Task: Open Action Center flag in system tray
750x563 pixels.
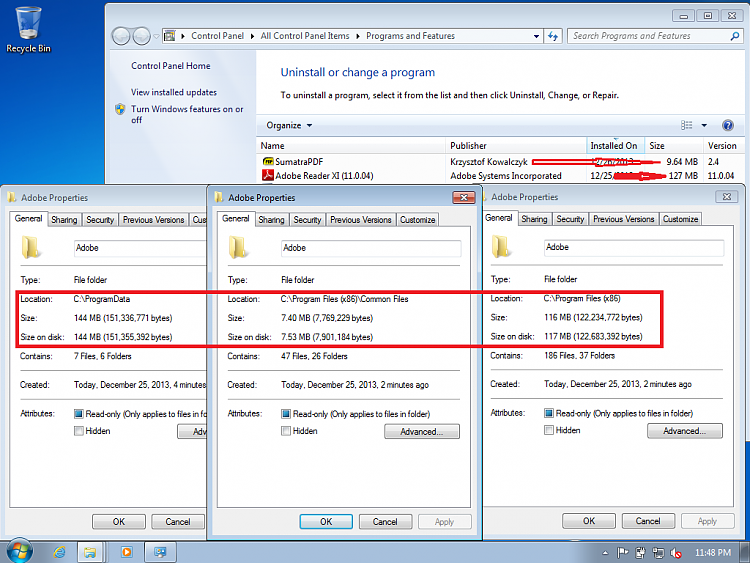Action: [622, 553]
